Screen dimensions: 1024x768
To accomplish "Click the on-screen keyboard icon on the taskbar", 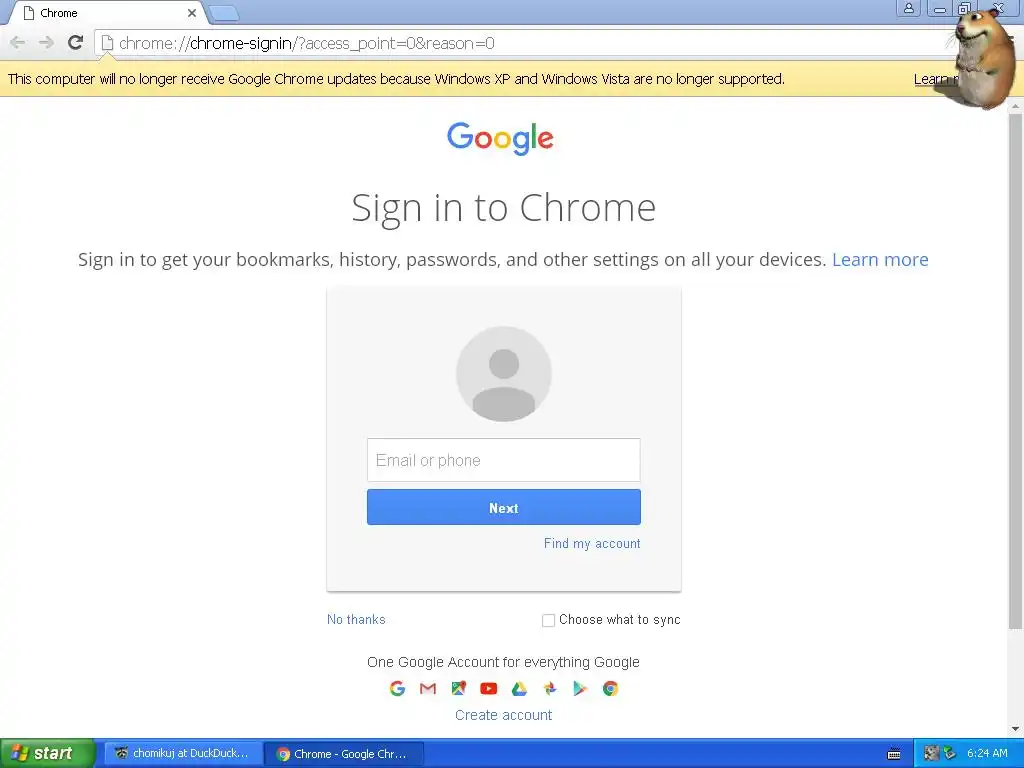I will 894,754.
